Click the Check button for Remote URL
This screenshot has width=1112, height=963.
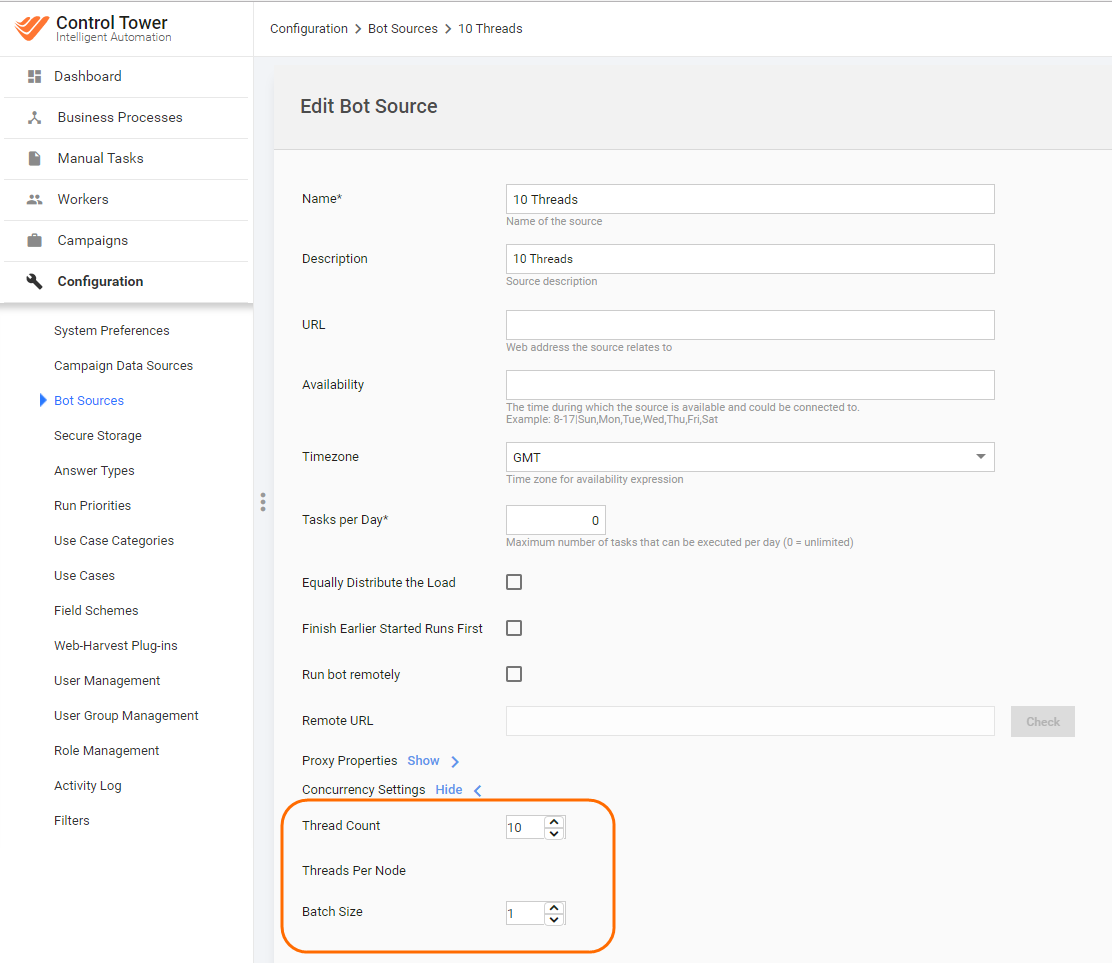coord(1042,721)
